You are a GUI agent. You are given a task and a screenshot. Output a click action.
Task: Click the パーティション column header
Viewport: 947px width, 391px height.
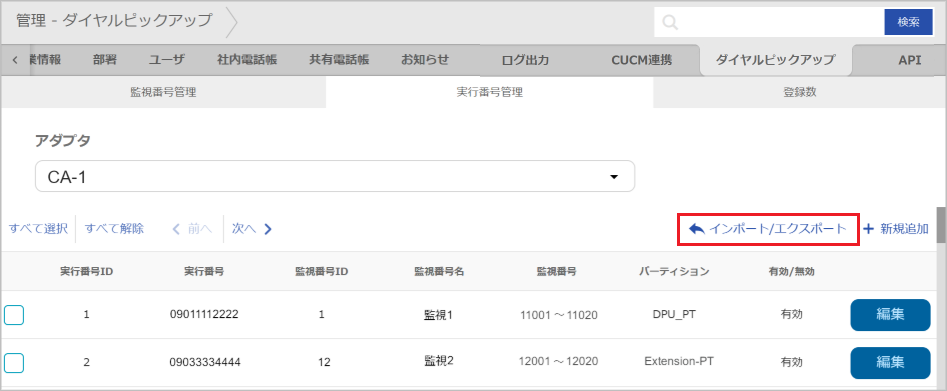(x=674, y=271)
